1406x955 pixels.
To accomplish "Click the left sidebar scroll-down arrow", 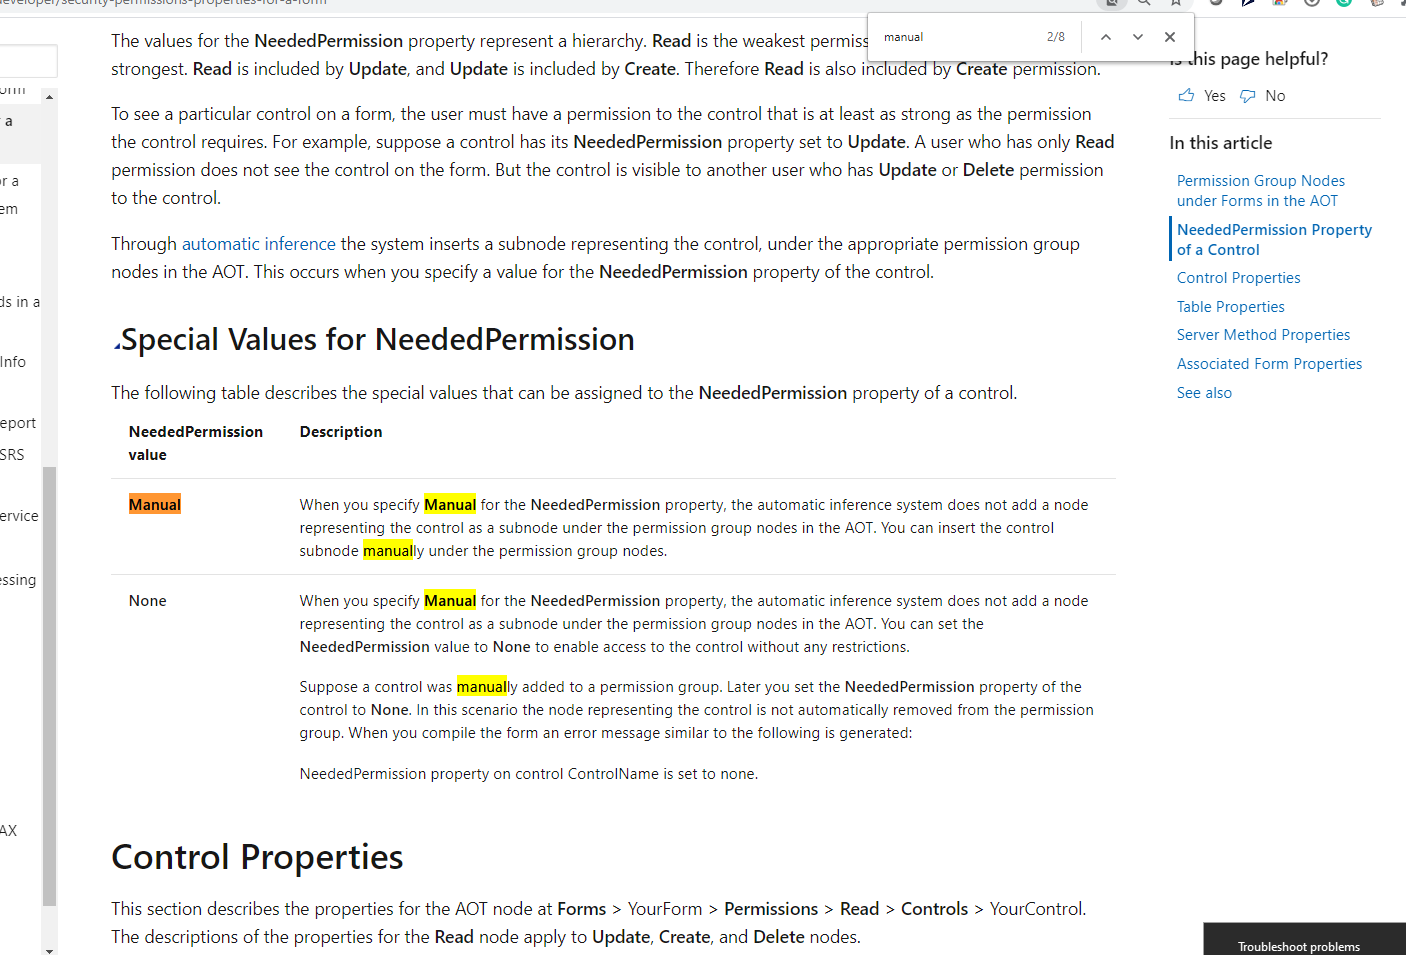I will click(49, 949).
